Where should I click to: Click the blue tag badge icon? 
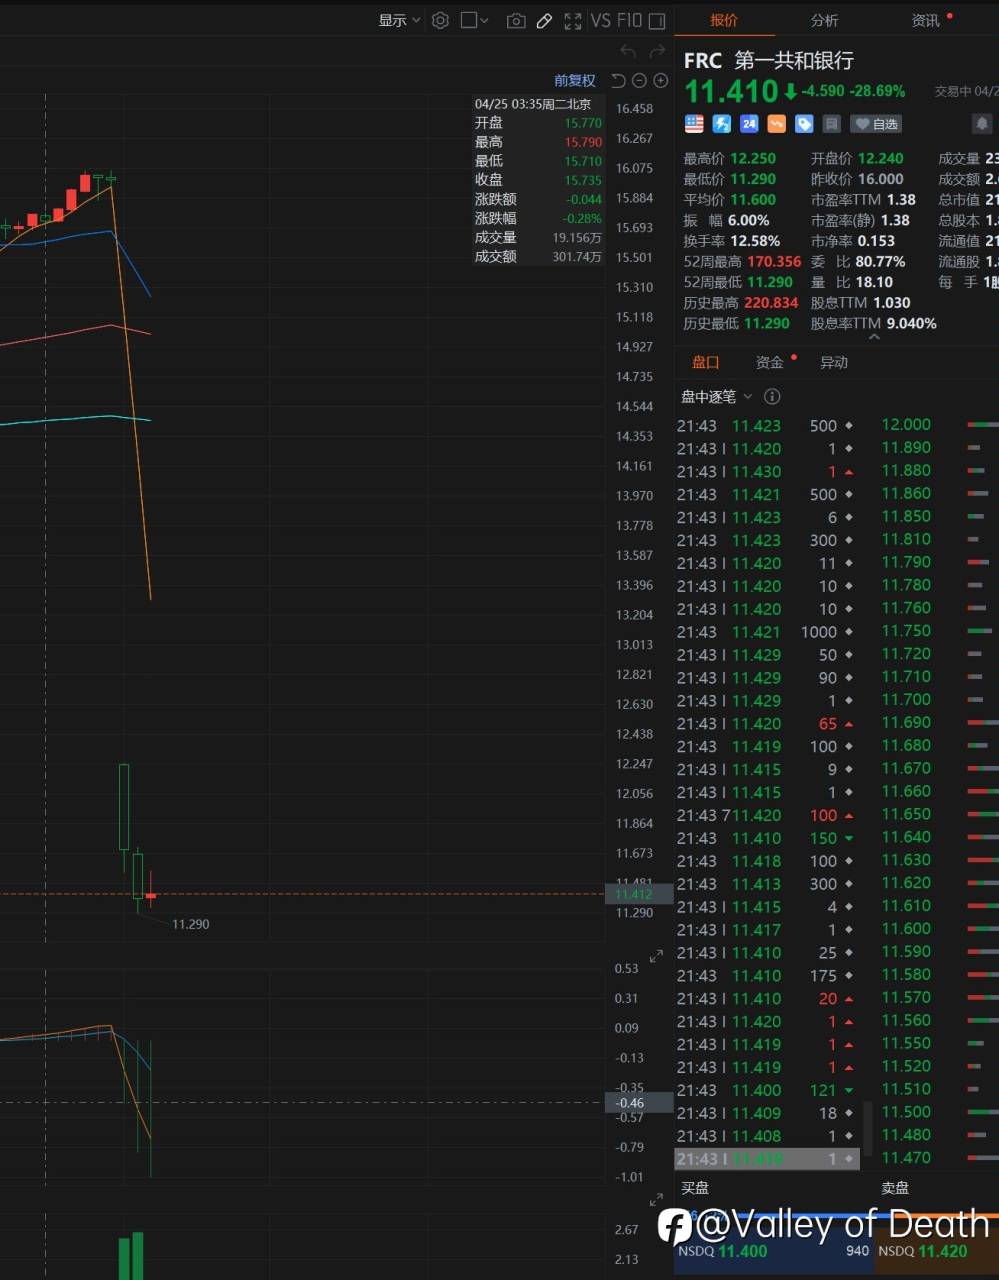804,124
